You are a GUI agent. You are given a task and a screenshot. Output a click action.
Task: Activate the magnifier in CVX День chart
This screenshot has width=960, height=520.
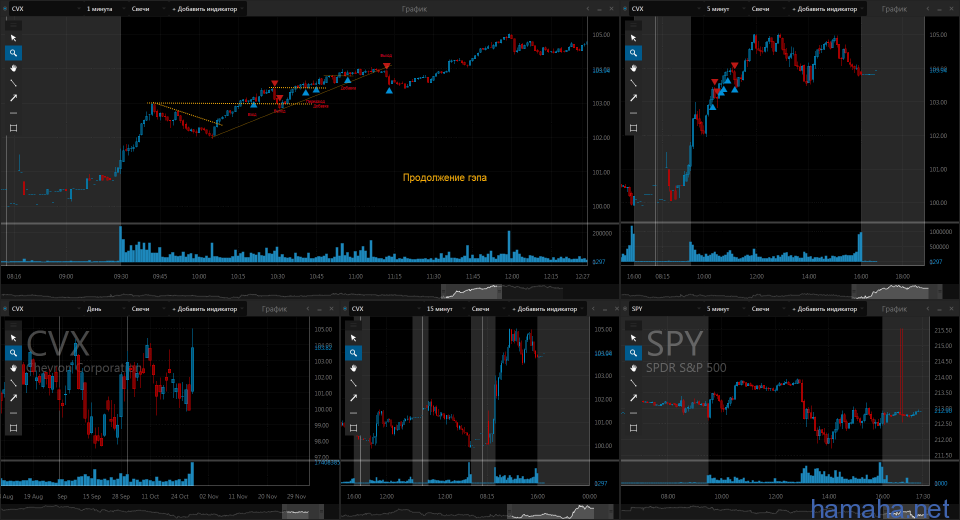13,353
